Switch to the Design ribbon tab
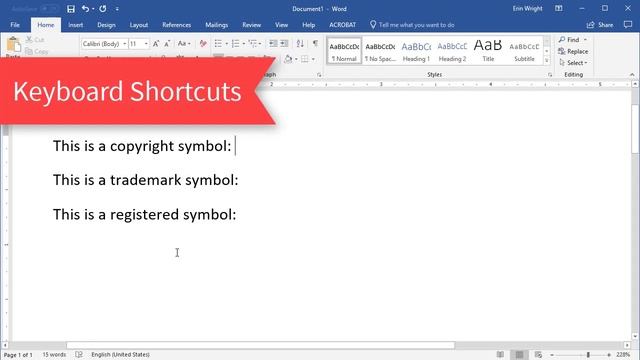 (x=106, y=25)
